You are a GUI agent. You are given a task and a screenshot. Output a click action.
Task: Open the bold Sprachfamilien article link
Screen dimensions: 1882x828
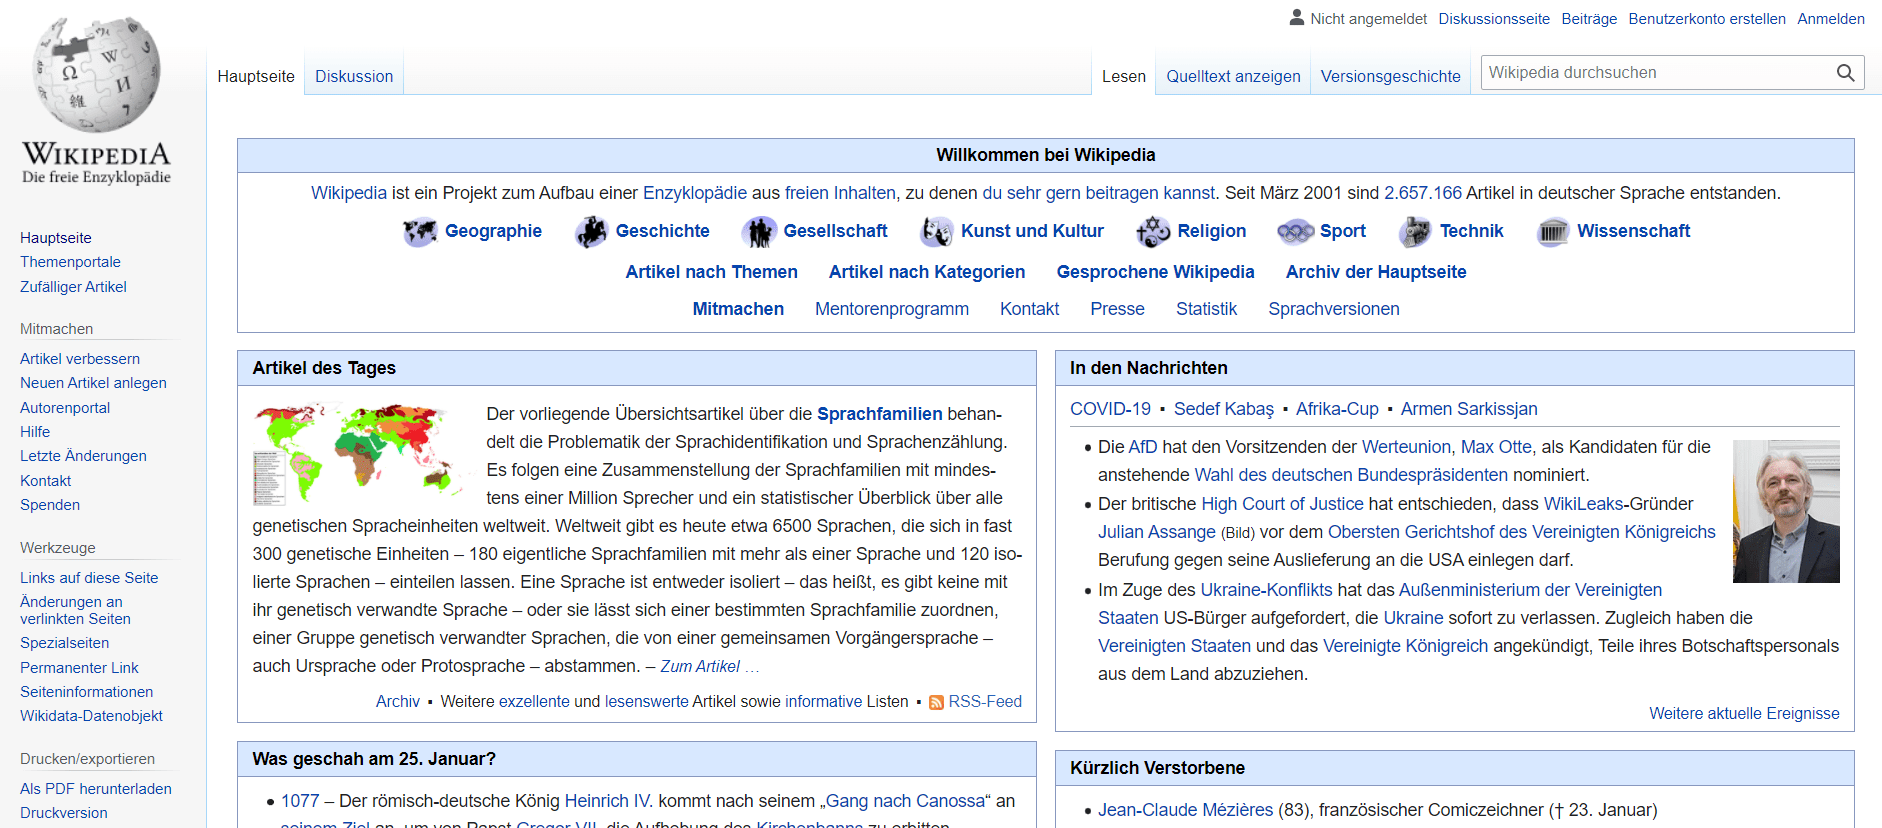(879, 414)
